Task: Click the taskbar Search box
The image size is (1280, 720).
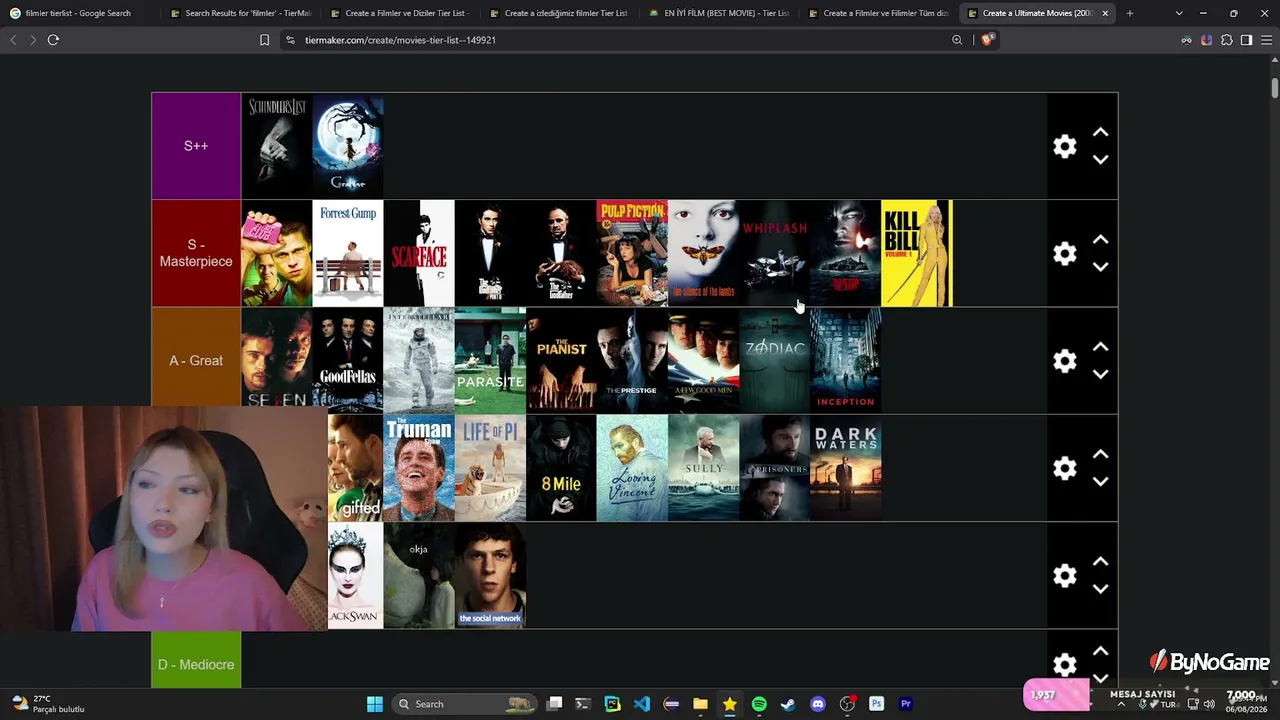Action: pos(464,704)
